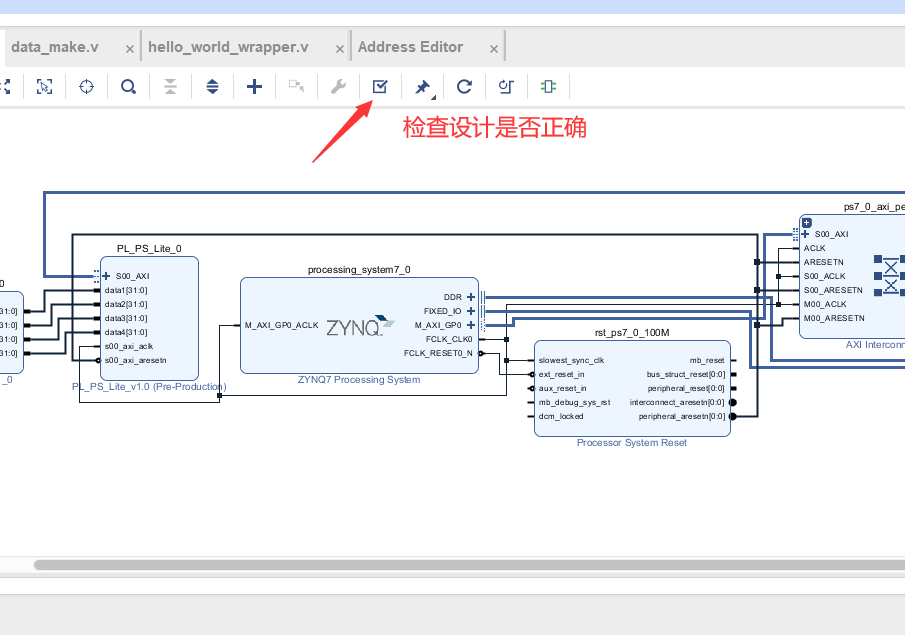Select the mb_debug_sys_rst pin
Image resolution: width=905 pixels, height=643 pixels.
[574, 402]
